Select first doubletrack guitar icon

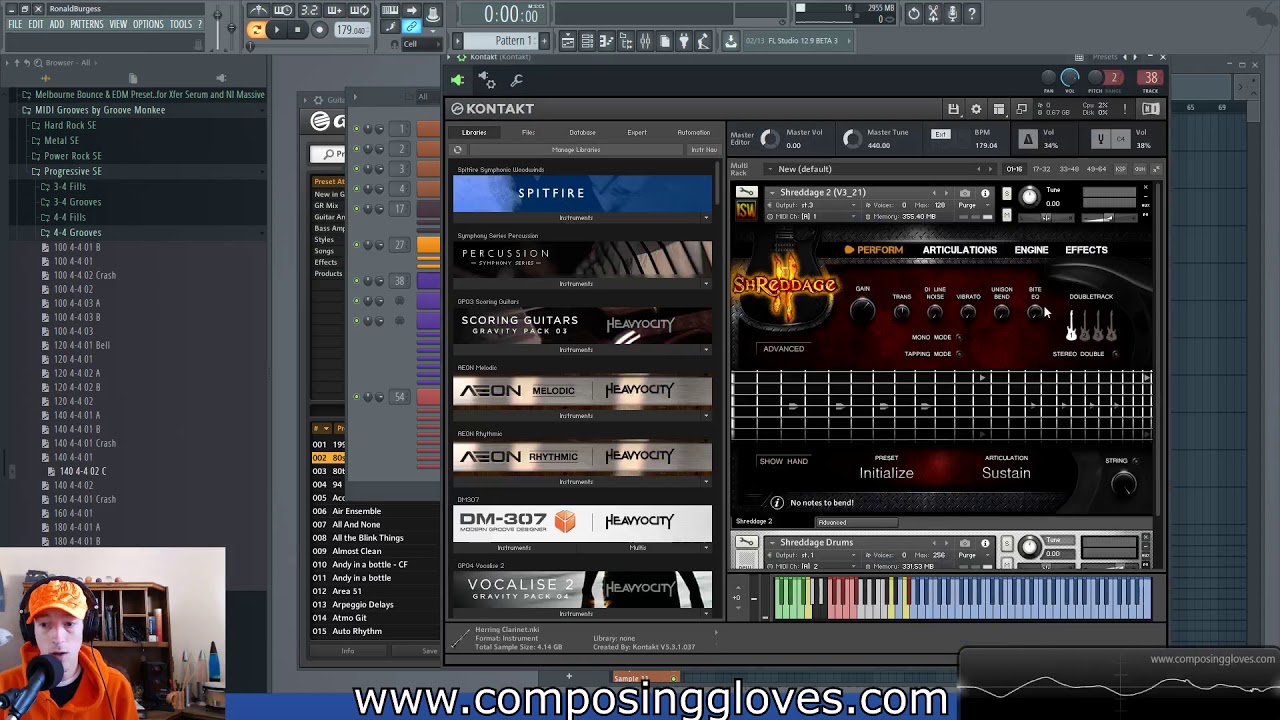point(1071,325)
